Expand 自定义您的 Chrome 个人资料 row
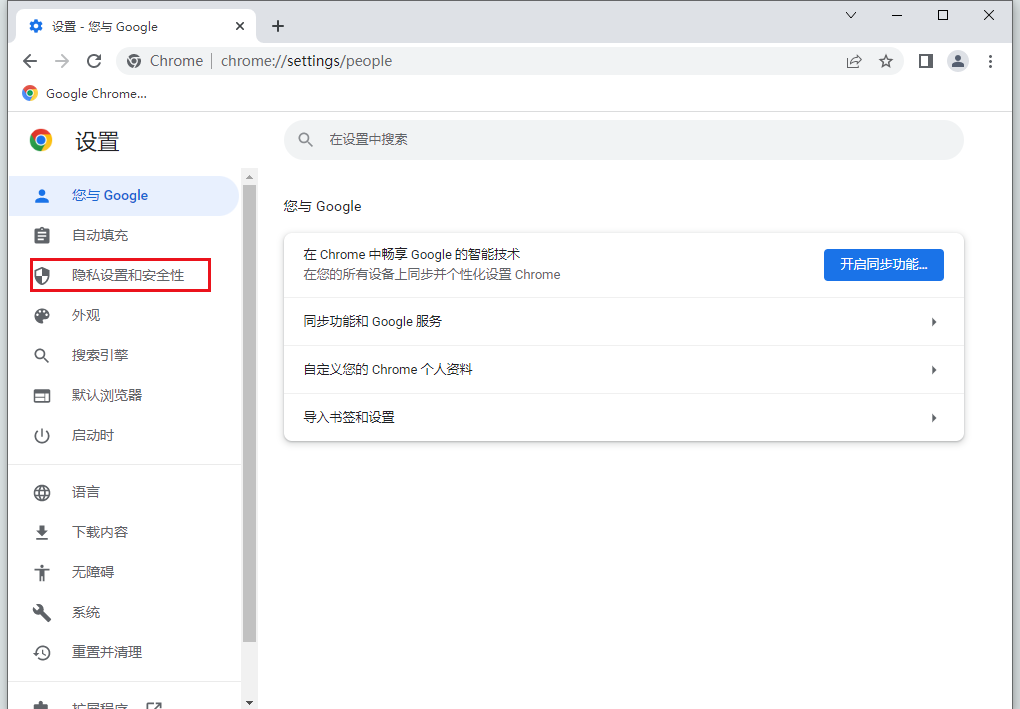This screenshot has height=709, width=1020. coord(623,369)
